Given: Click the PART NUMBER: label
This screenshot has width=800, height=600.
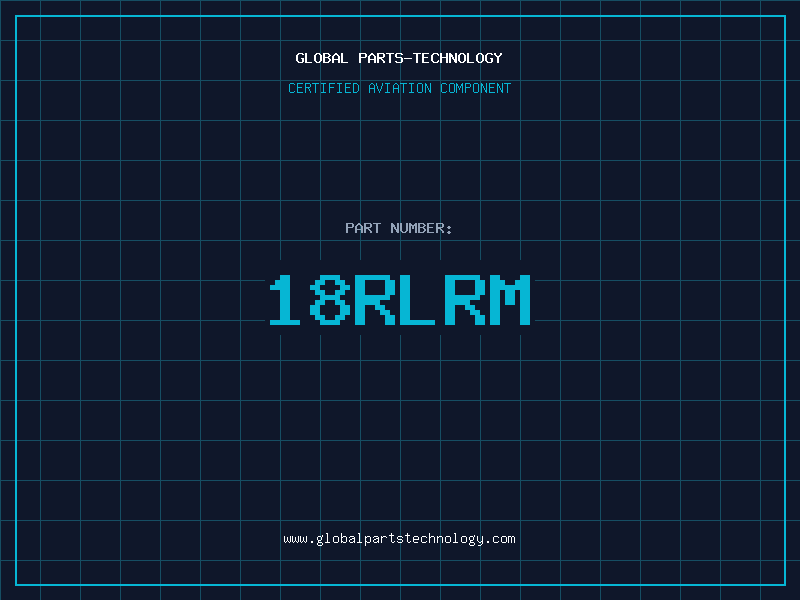Looking at the screenshot, I should pyautogui.click(x=398, y=228).
